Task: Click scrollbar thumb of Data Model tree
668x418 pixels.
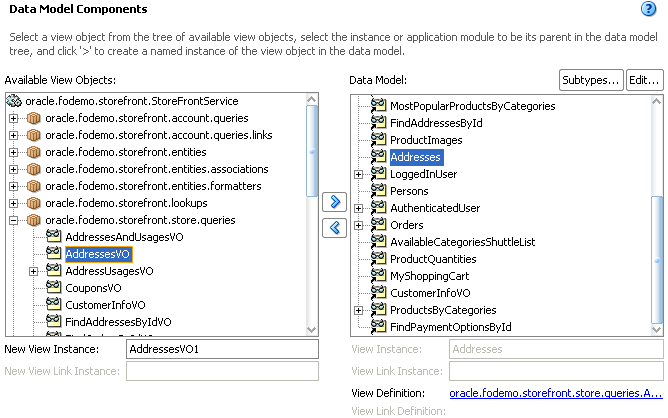Action: click(657, 260)
